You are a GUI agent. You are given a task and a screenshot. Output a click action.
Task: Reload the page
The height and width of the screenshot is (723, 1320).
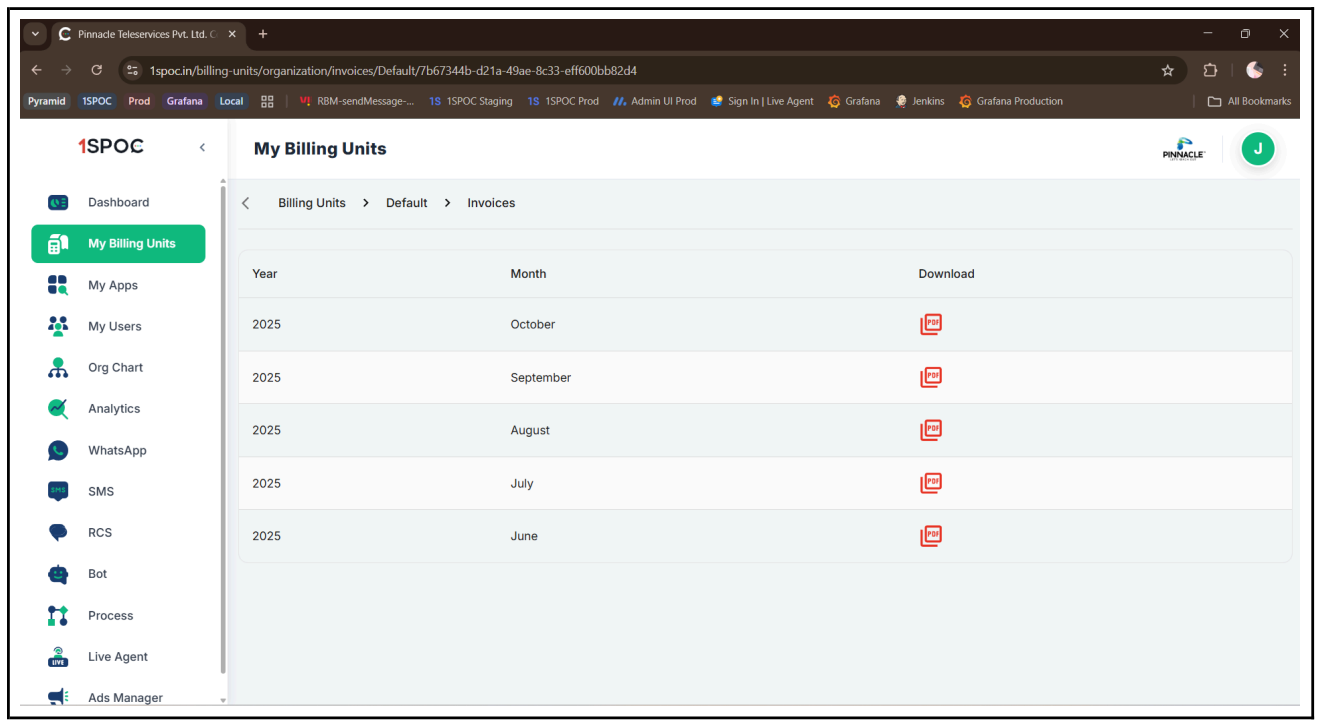pyautogui.click(x=97, y=70)
